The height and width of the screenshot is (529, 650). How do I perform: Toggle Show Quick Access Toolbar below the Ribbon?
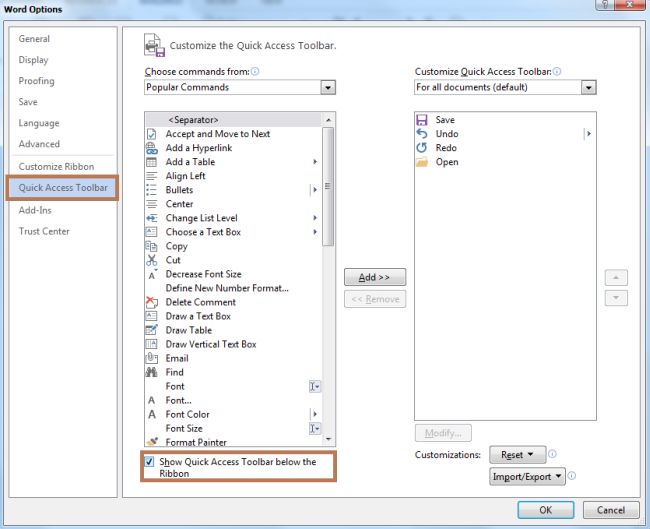[150, 461]
